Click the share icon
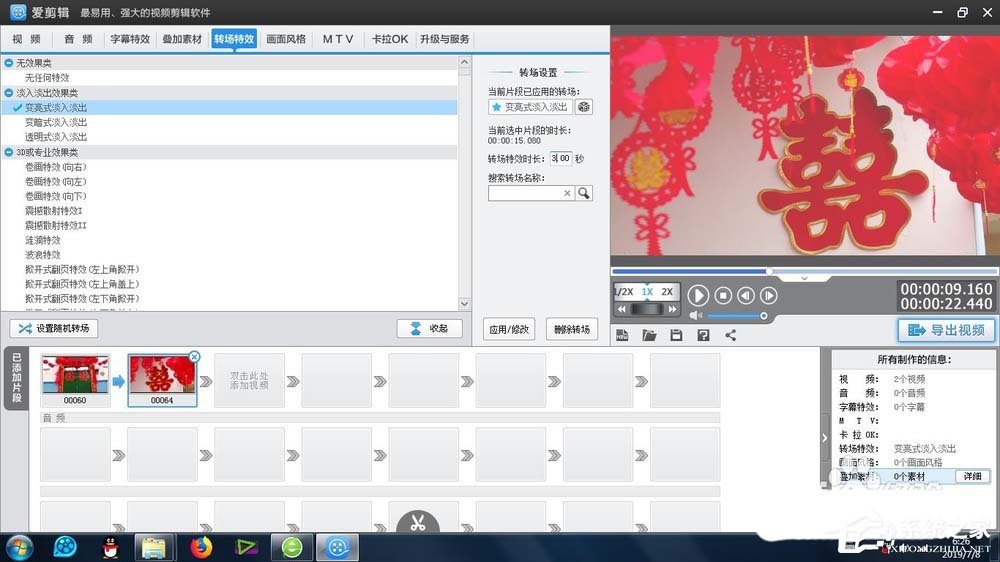This screenshot has height=562, width=1000. tap(730, 336)
